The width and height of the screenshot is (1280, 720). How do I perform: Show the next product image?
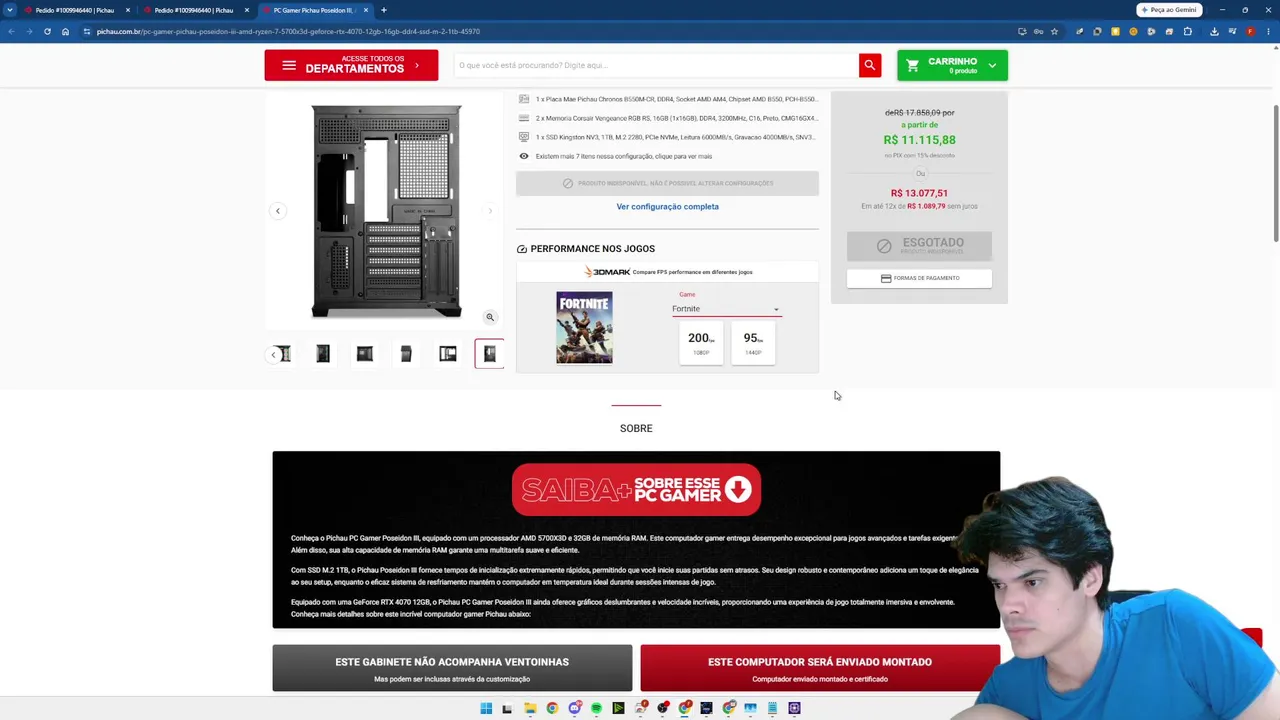[490, 211]
